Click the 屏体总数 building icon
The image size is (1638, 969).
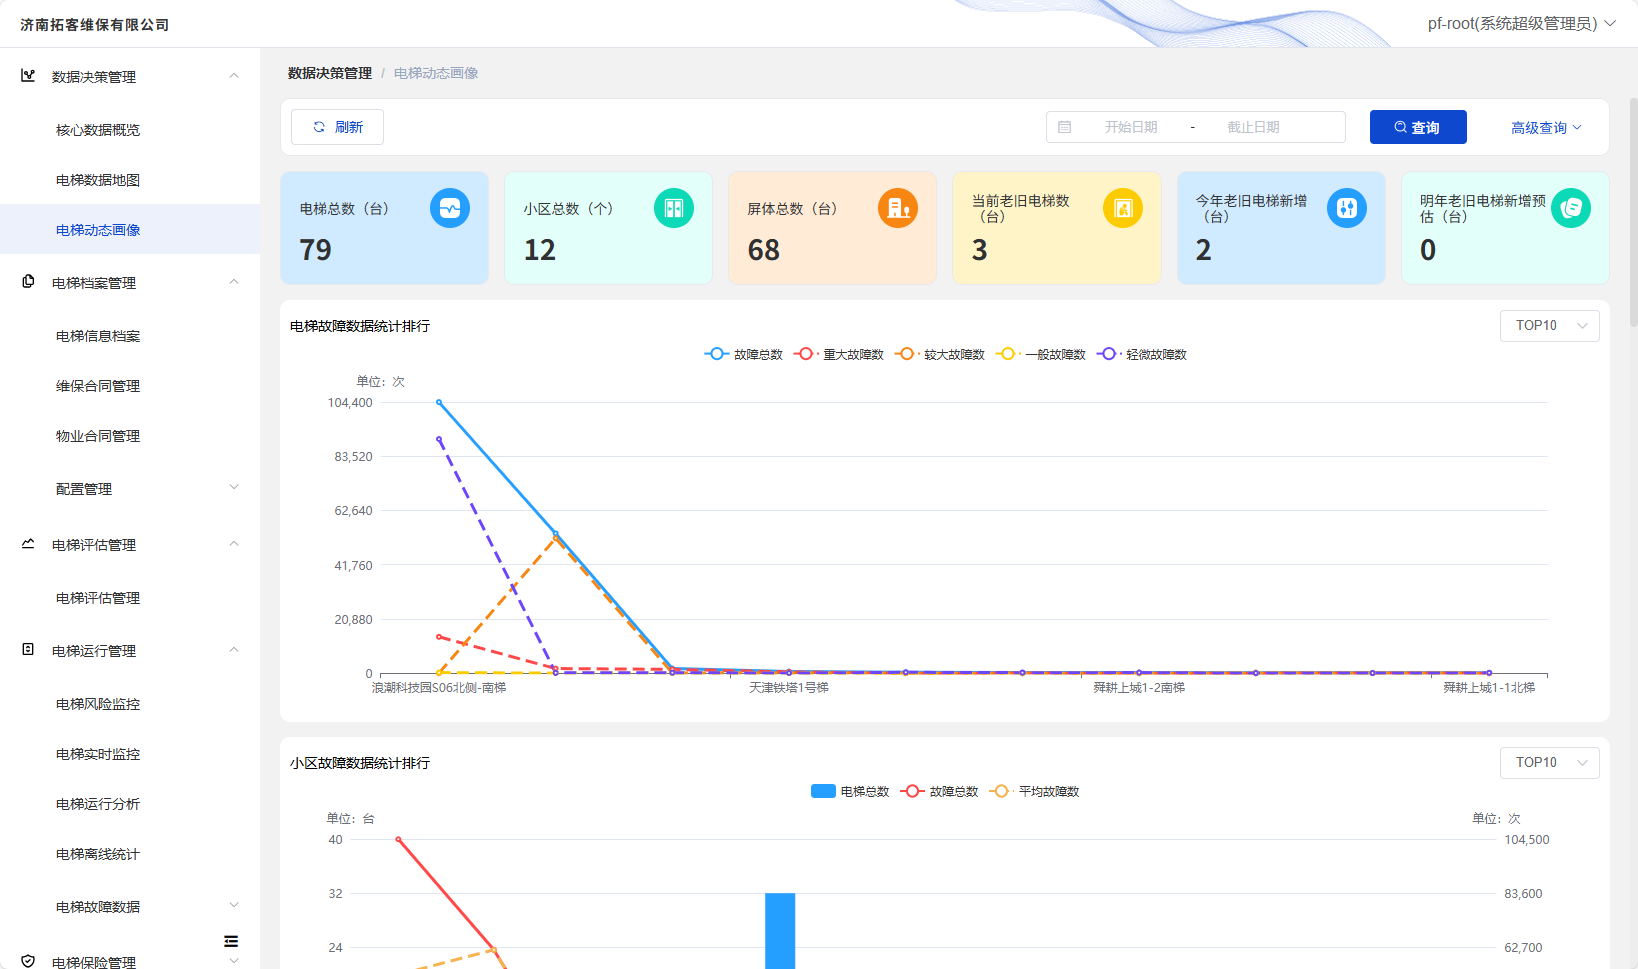coord(898,208)
